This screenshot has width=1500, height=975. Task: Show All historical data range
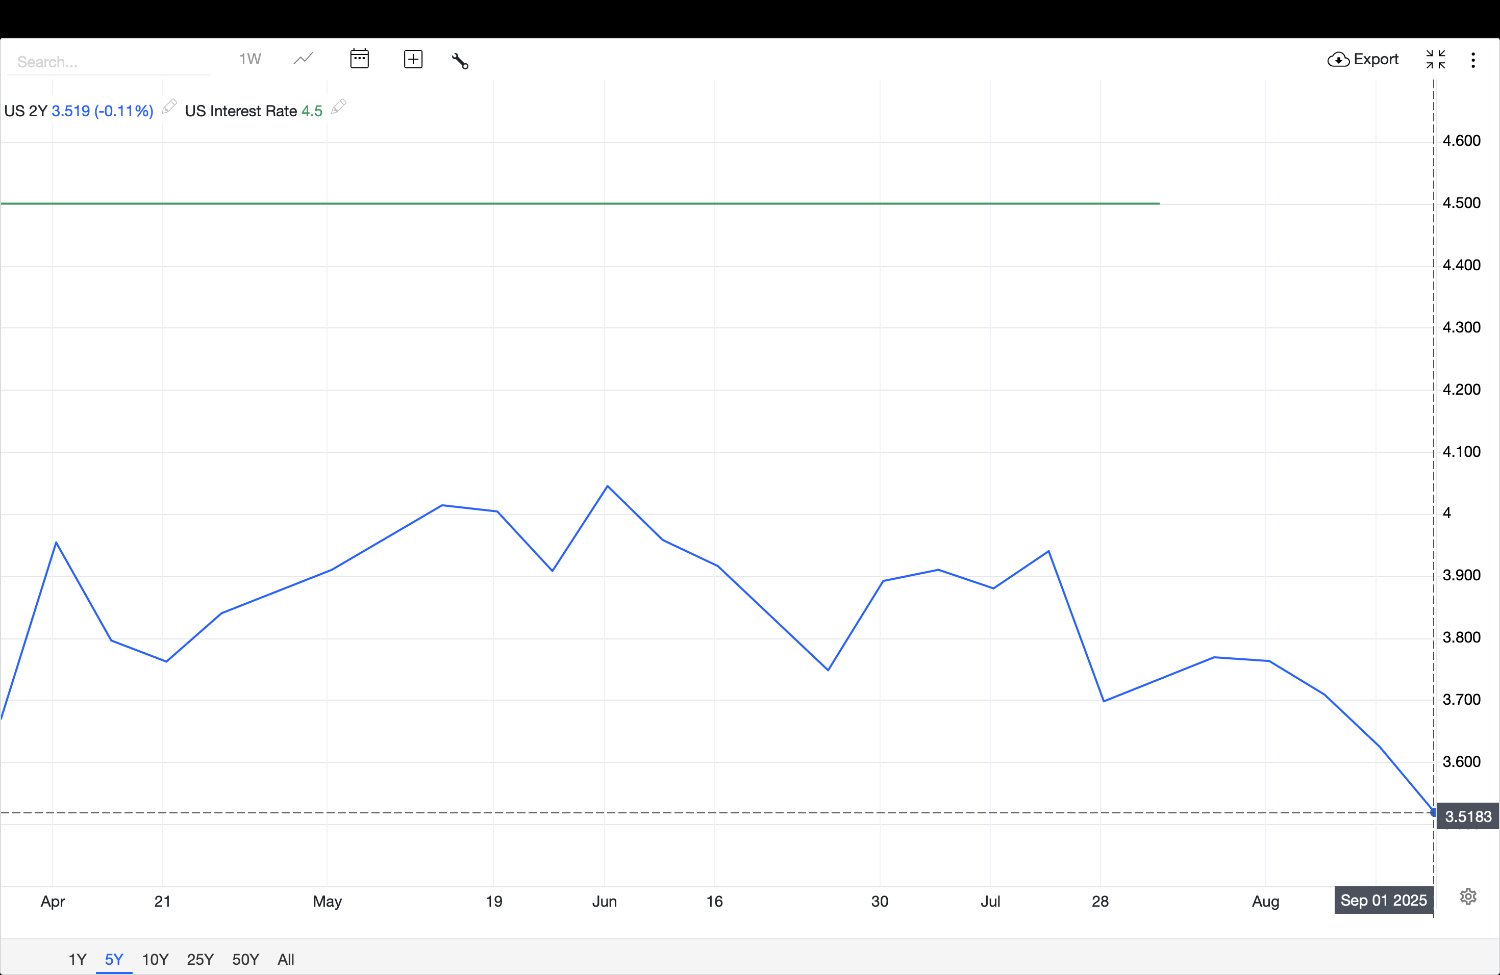point(286,959)
